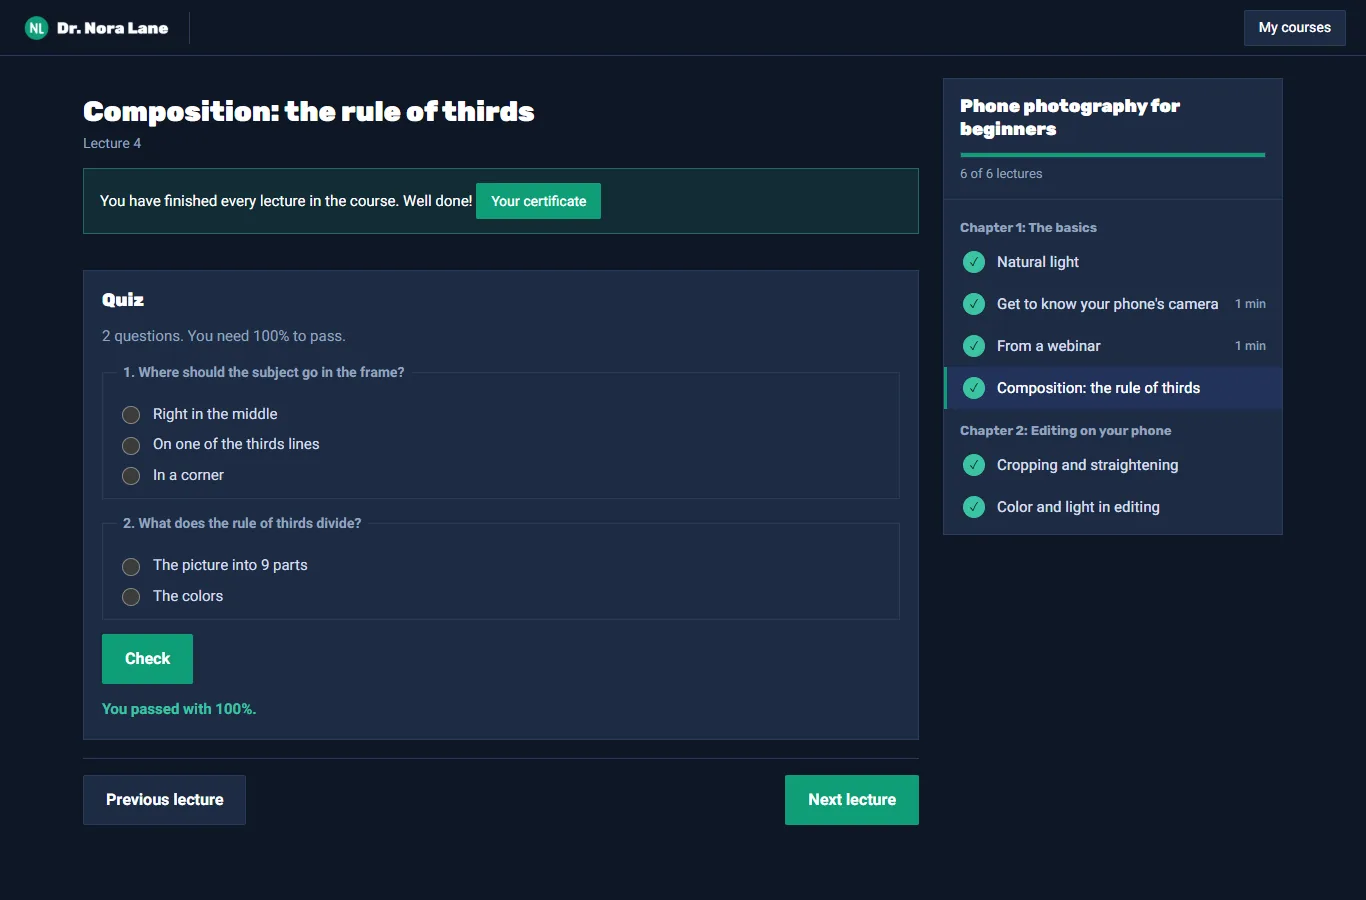This screenshot has width=1366, height=900.
Task: Click checkmark next to Composition: the rule of thirds
Action: (x=974, y=388)
